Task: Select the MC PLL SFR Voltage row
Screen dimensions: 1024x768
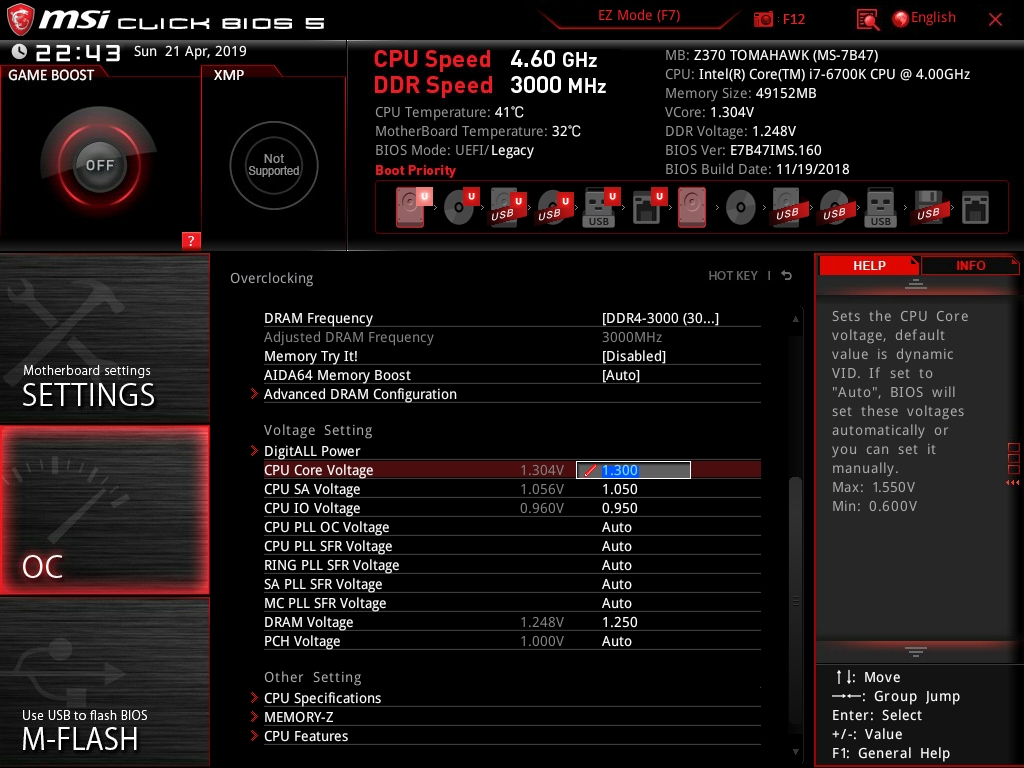Action: pyautogui.click(x=512, y=603)
